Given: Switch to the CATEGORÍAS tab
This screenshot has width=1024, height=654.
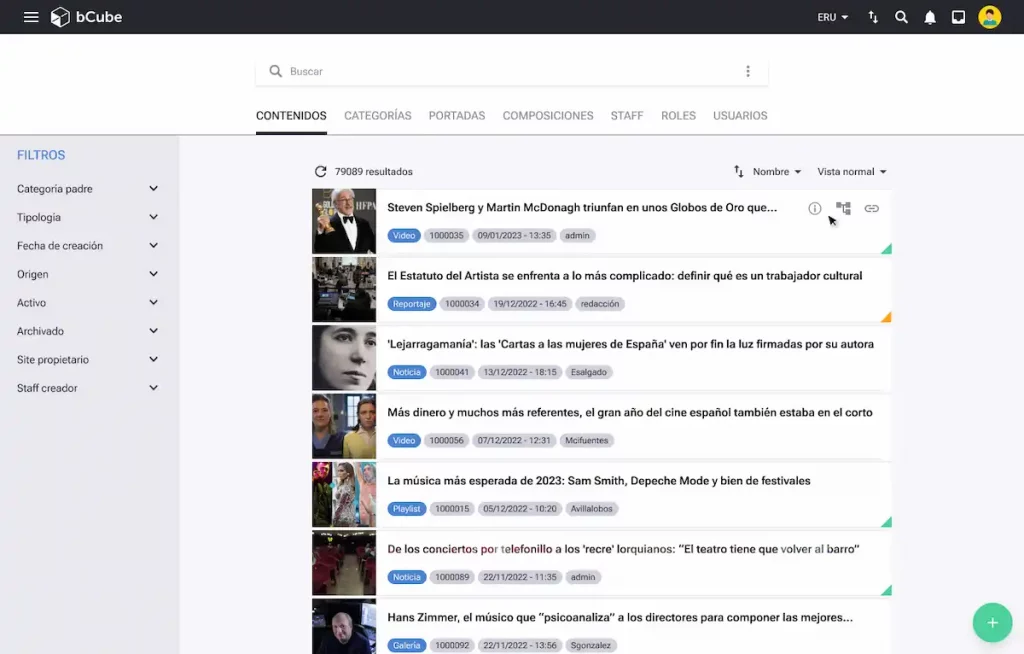Looking at the screenshot, I should [x=377, y=116].
